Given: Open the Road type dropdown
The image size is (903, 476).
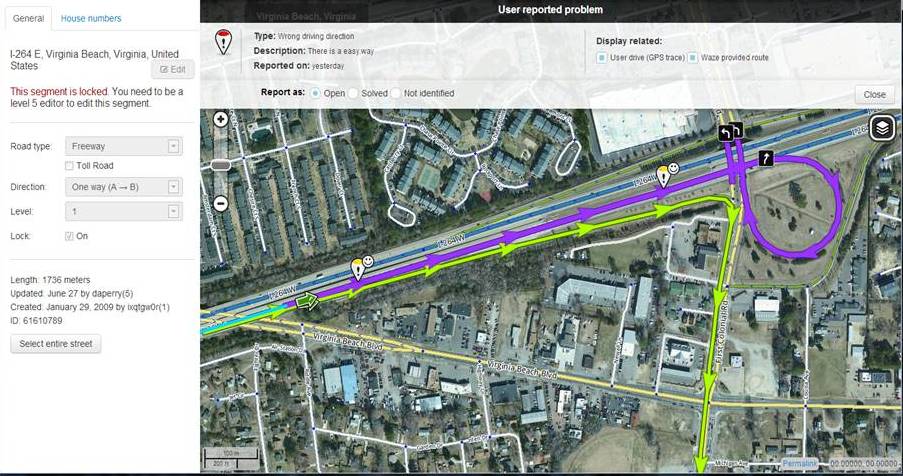Looking at the screenshot, I should tap(124, 146).
